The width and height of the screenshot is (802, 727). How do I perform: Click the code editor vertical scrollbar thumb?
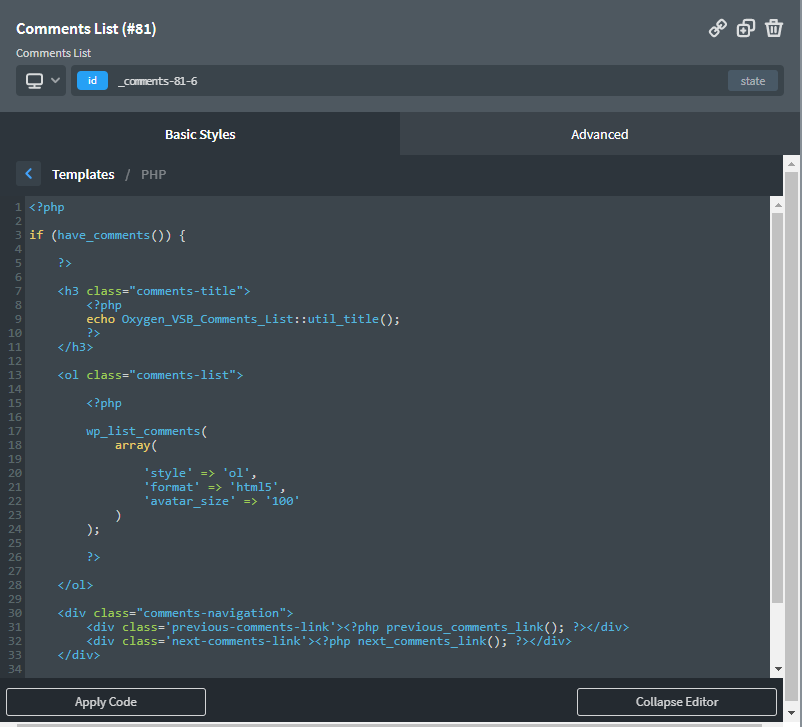pyautogui.click(x=777, y=408)
